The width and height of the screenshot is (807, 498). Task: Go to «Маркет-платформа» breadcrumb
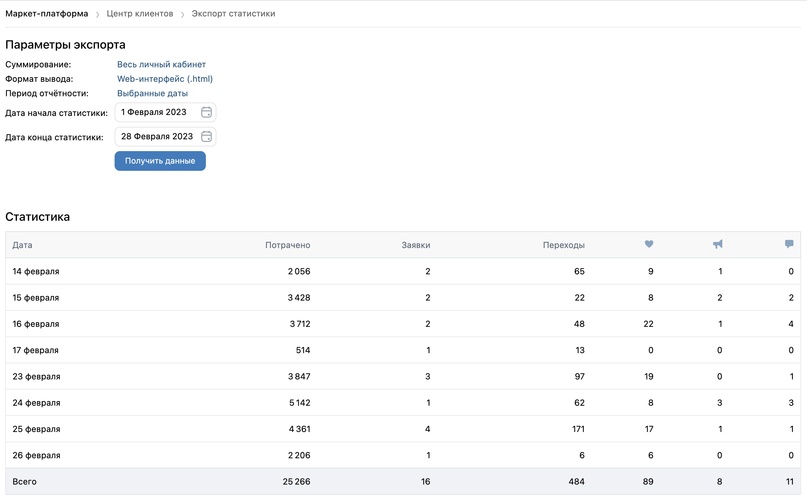pos(47,14)
